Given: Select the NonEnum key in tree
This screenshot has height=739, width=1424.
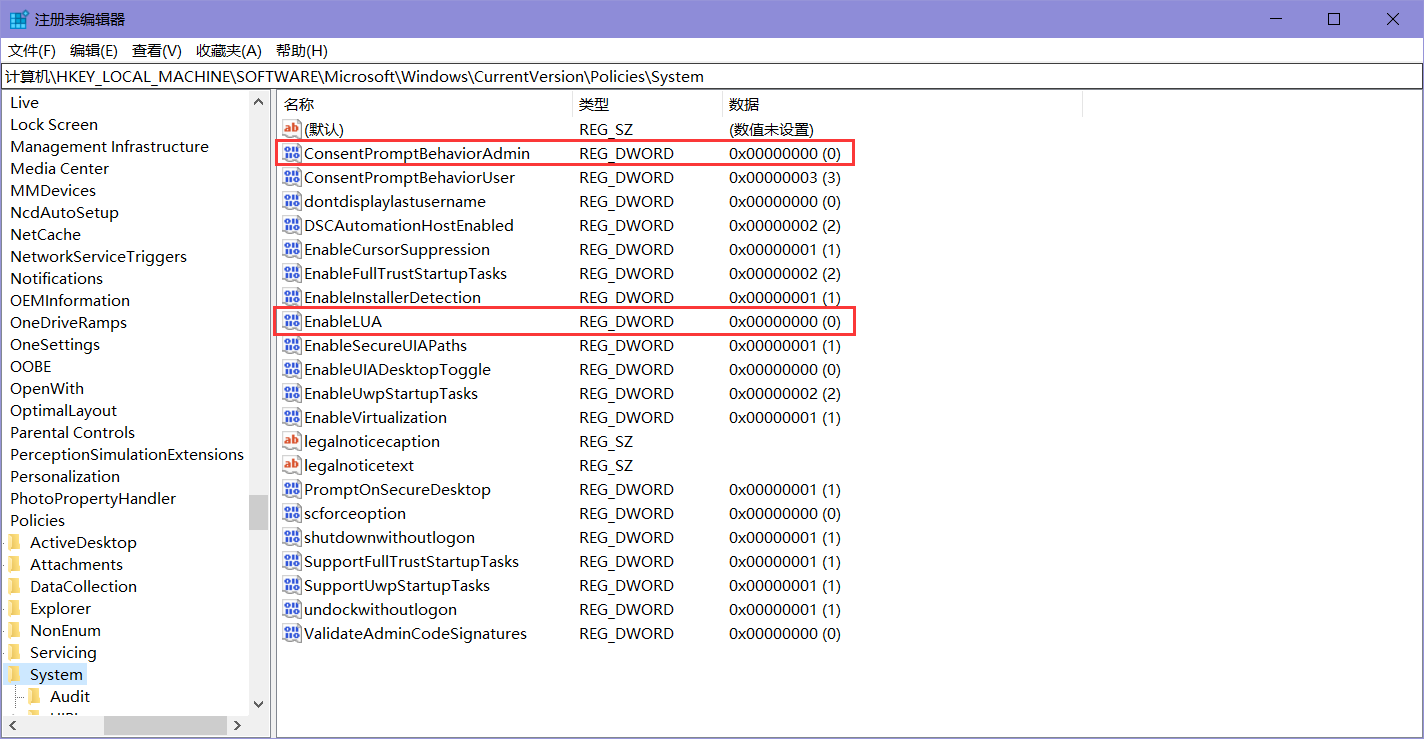Looking at the screenshot, I should click(x=65, y=631).
